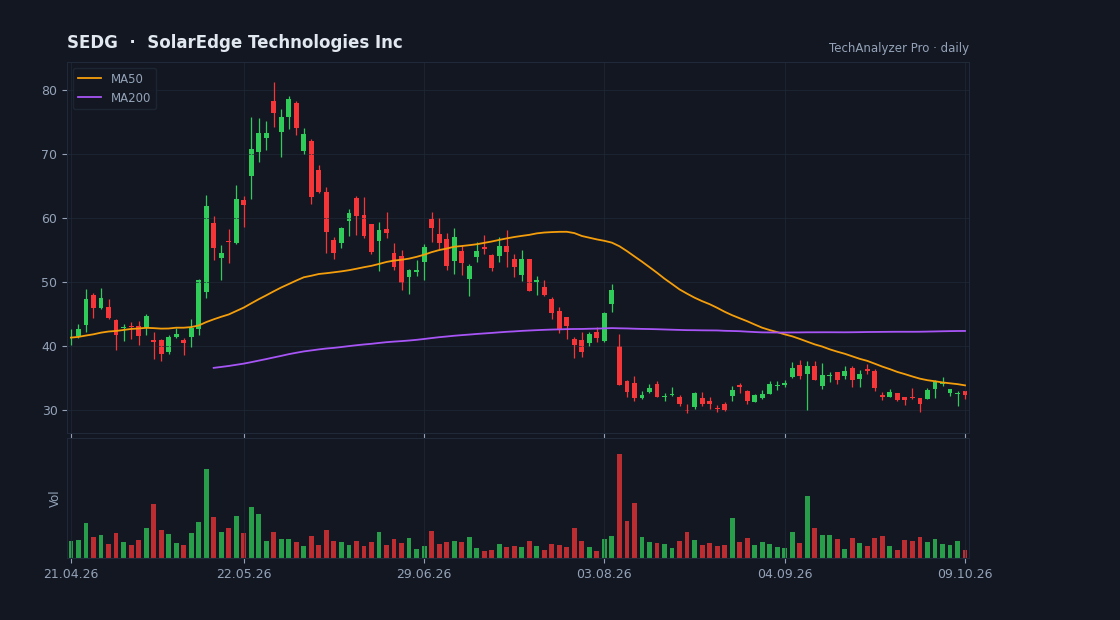This screenshot has width=1120, height=620.
Task: Click the Vol axis label
Action: [54, 499]
